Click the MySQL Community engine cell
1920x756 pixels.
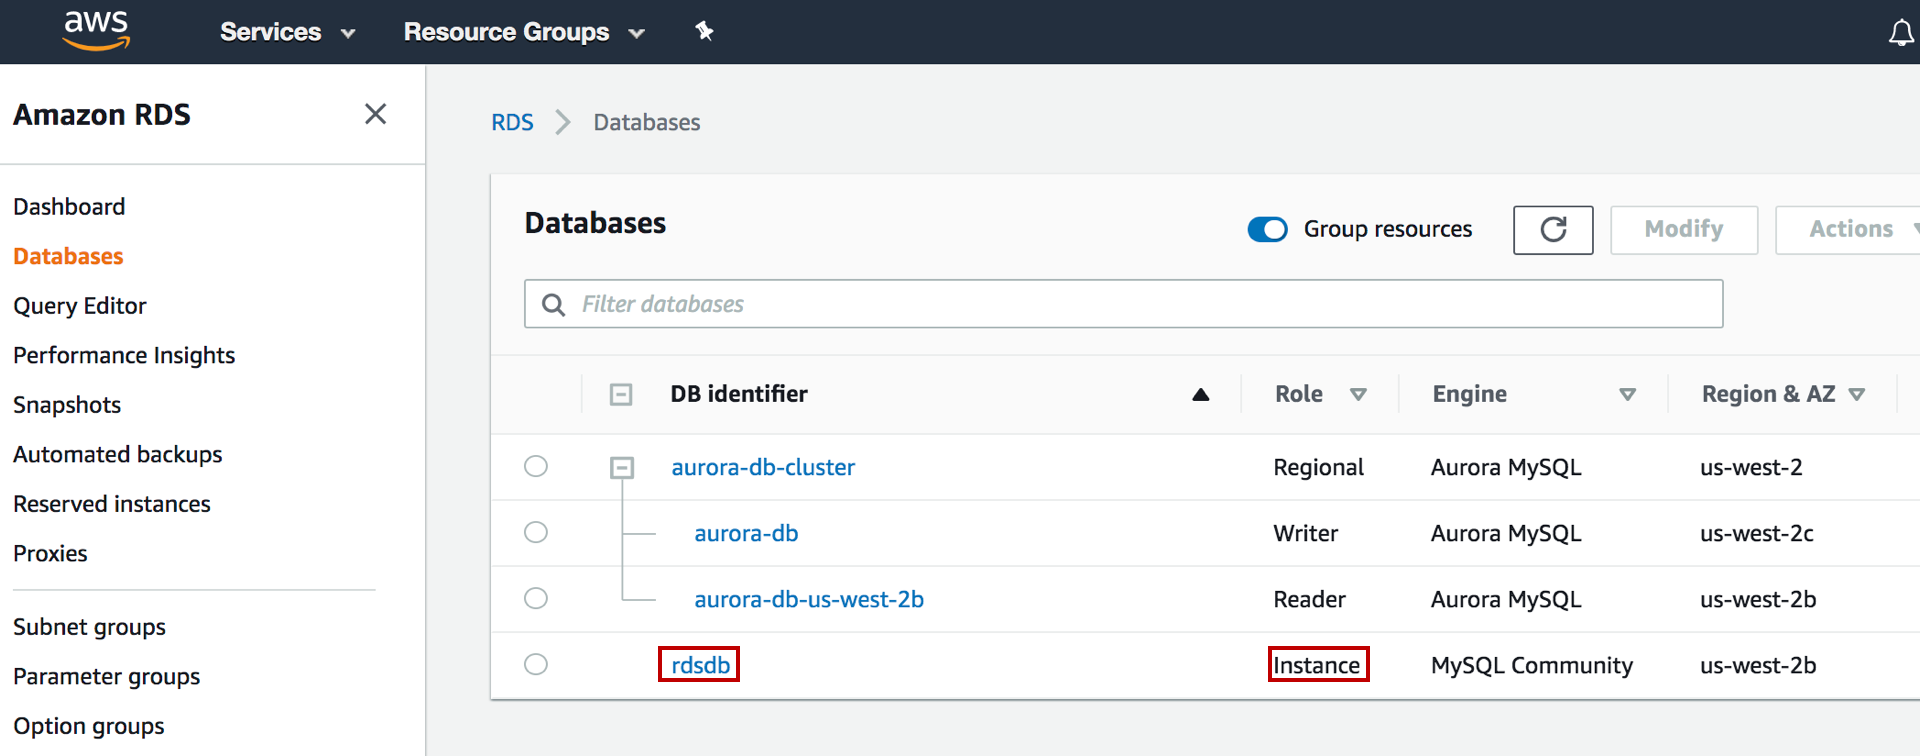(x=1531, y=665)
